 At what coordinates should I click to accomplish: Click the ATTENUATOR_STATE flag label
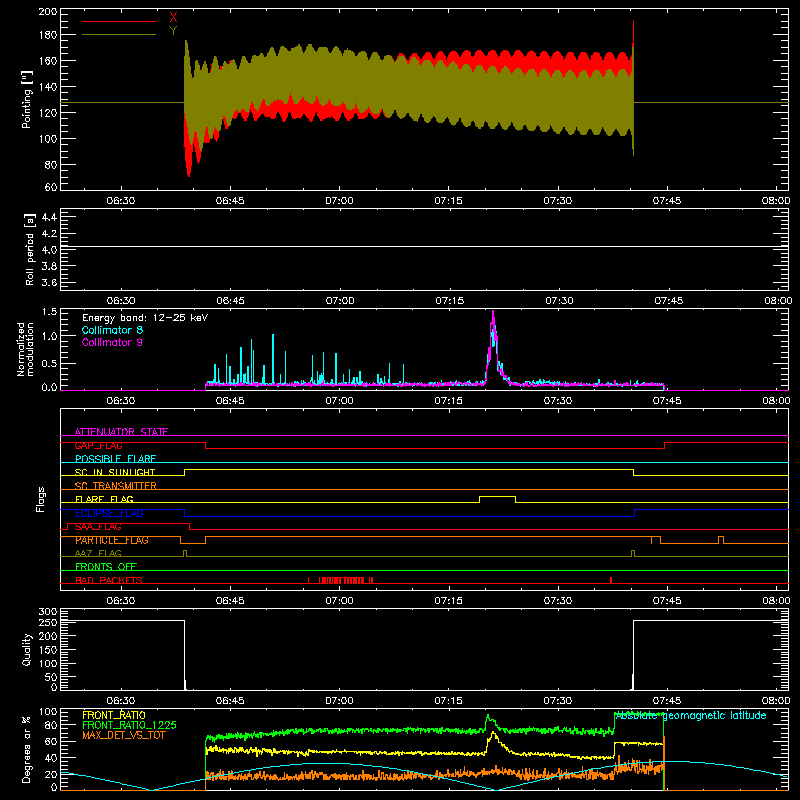click(121, 432)
